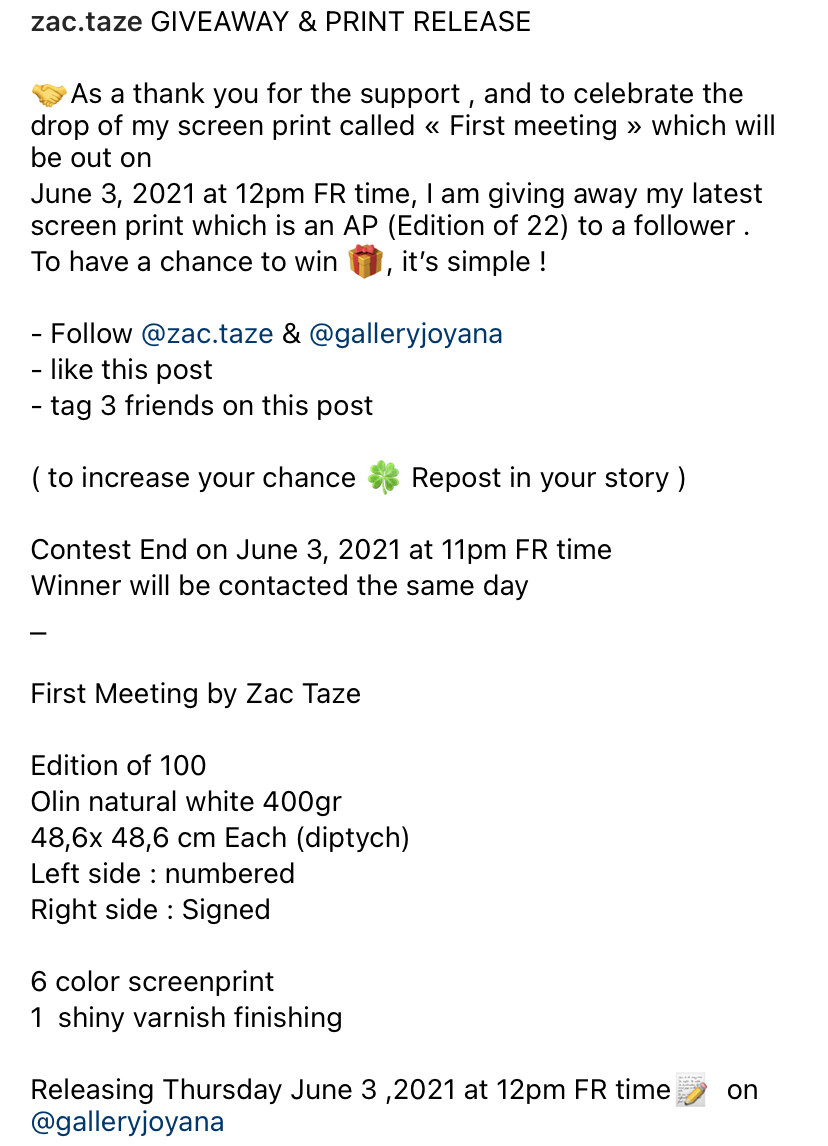Click 'Winner will be contacted the same day'
Image resolution: width=828 pixels, height=1146 pixels.
click(x=279, y=586)
